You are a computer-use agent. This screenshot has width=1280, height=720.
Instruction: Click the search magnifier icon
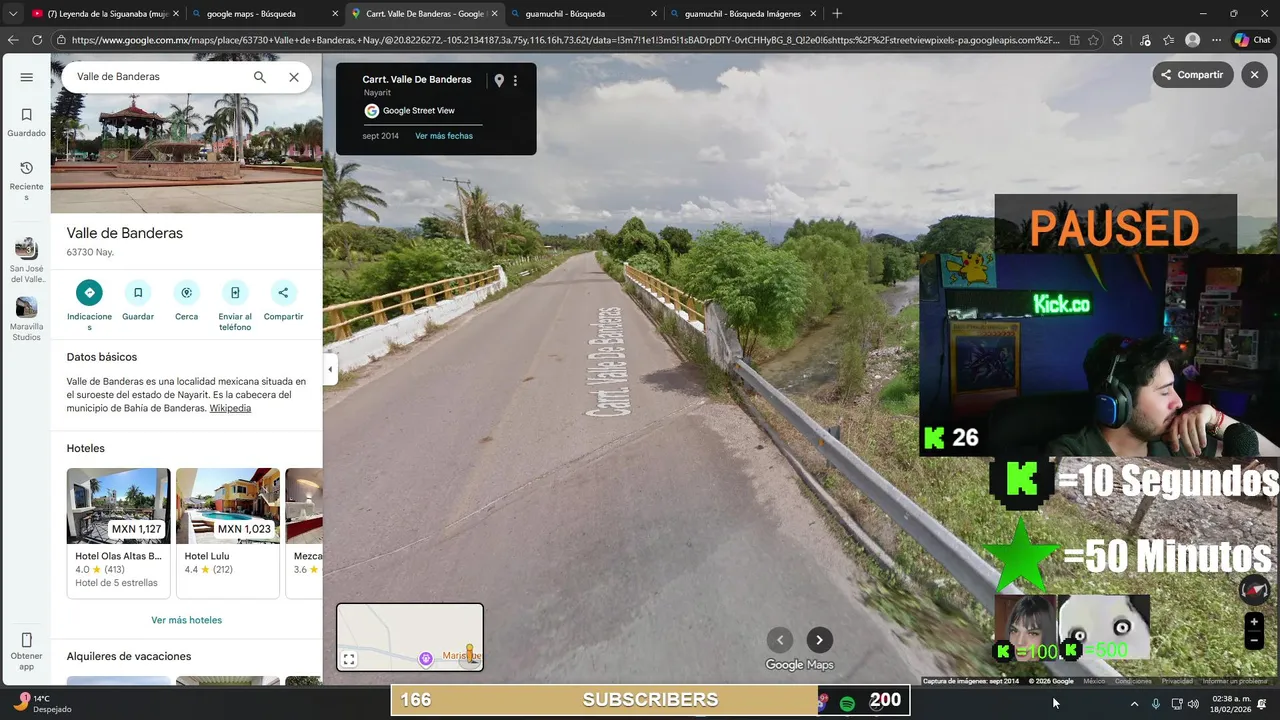(260, 77)
